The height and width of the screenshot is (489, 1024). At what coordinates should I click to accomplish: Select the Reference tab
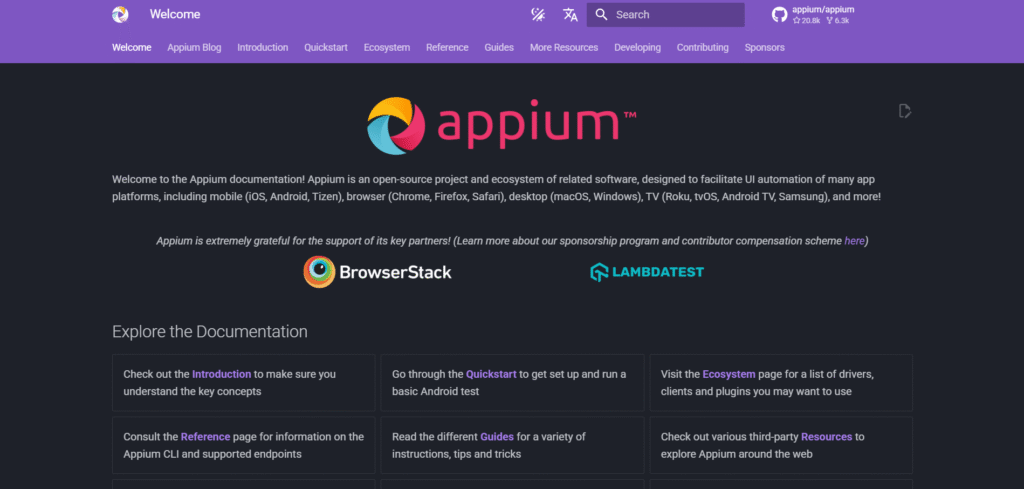pos(447,48)
